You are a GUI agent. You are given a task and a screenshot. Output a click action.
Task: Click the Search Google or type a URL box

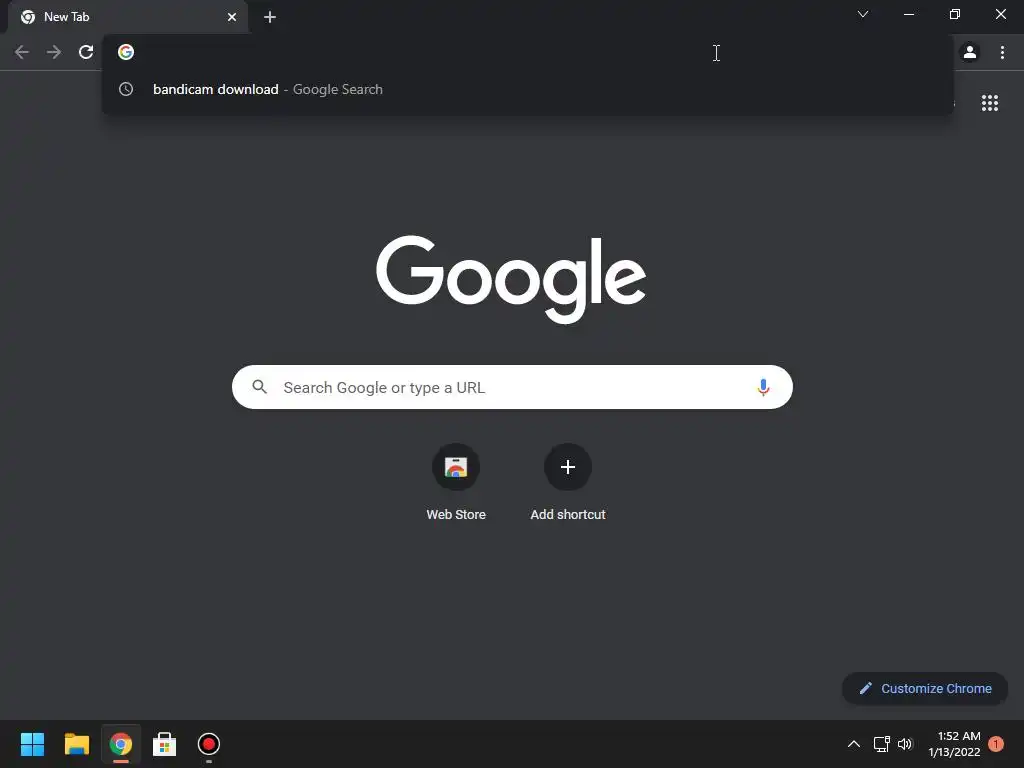512,387
